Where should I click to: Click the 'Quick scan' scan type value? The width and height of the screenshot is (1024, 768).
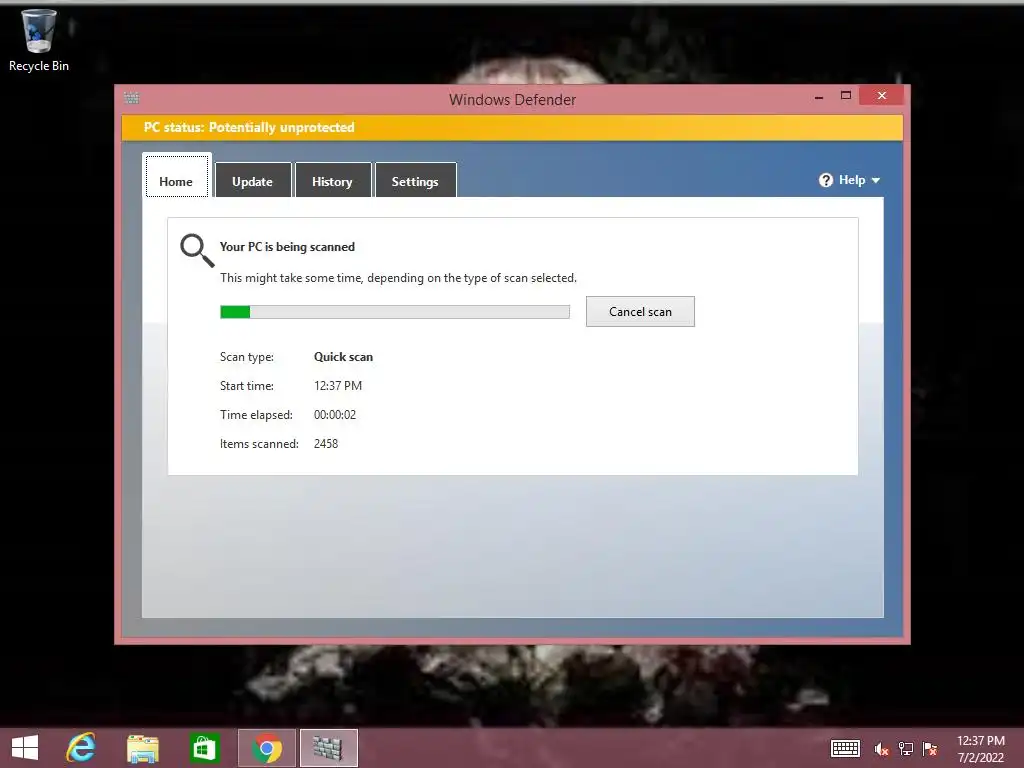click(344, 357)
